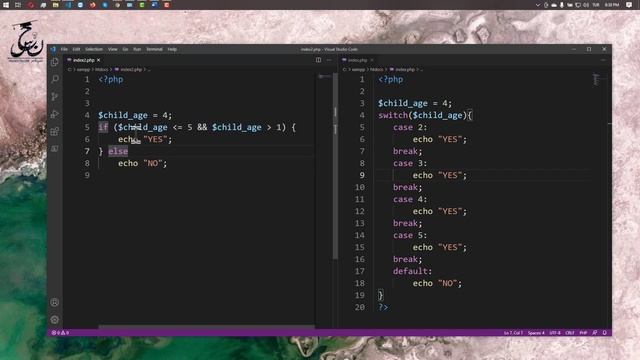
Task: Open the Source Control view
Action: click(x=55, y=97)
